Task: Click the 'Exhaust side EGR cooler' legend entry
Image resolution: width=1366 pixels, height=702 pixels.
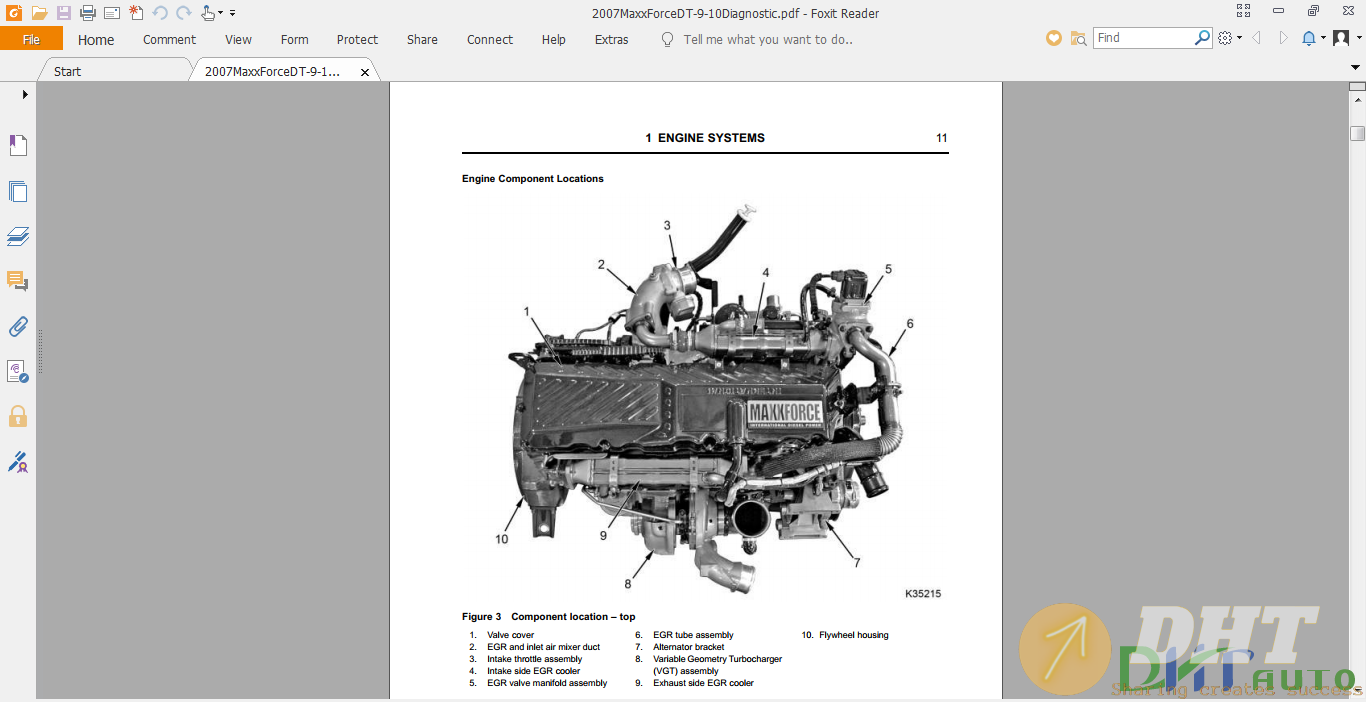Action: 703,683
